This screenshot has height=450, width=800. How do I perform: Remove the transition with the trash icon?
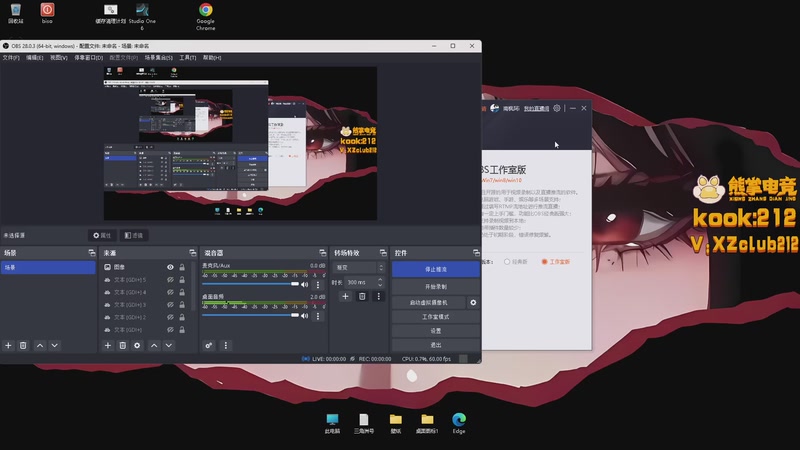[x=362, y=296]
